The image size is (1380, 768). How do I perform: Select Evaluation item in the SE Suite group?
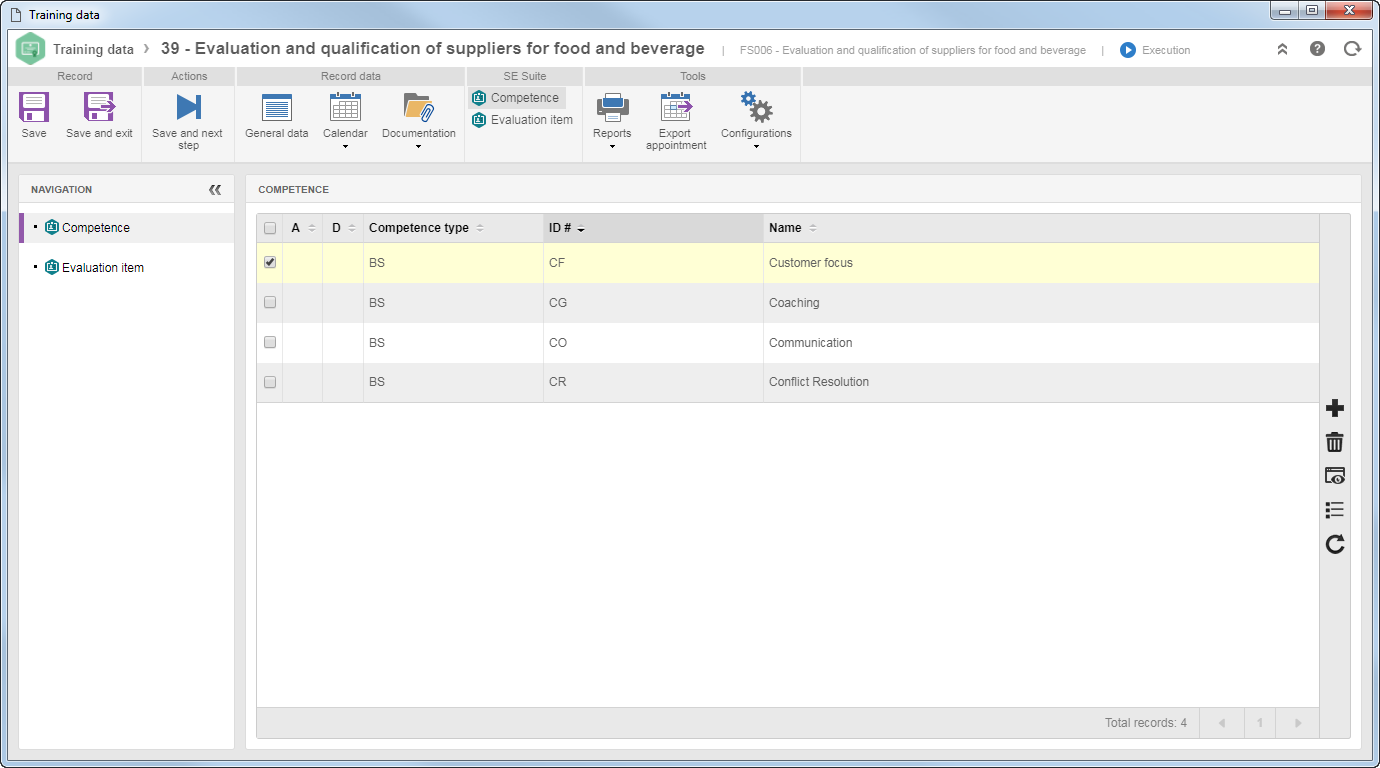(x=522, y=119)
